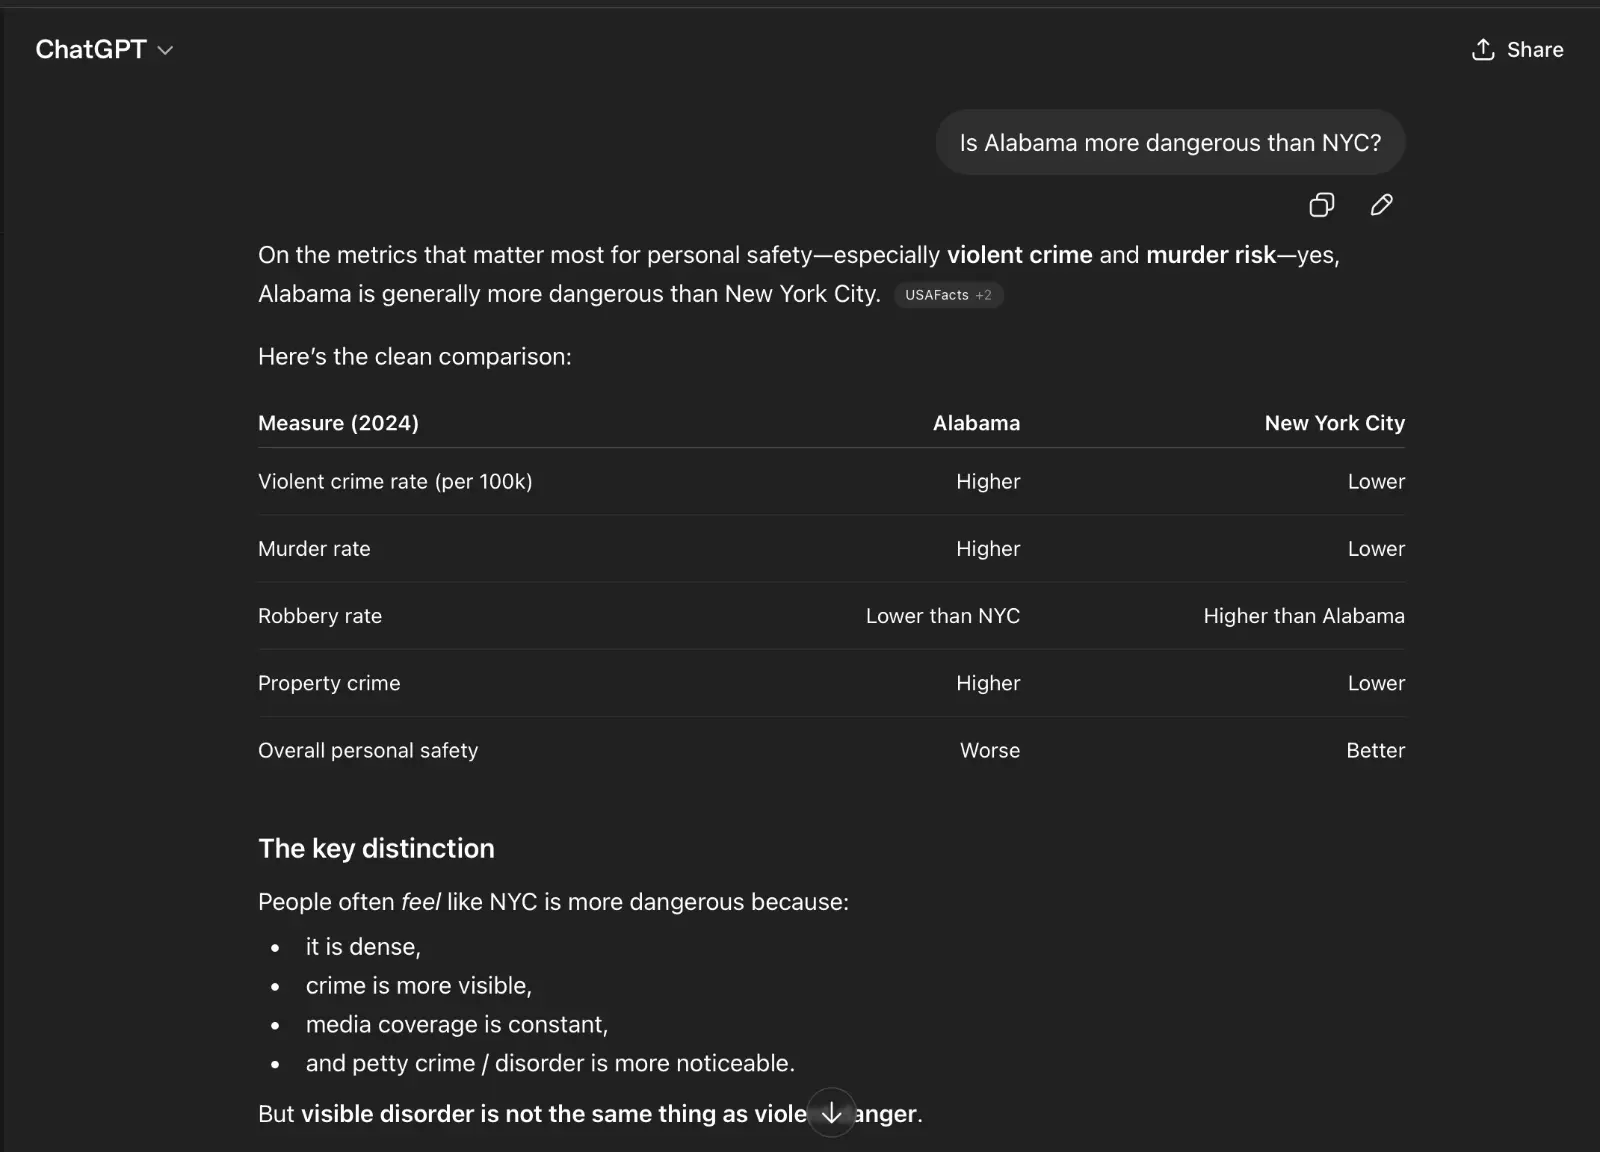Edit the message using the pencil icon

point(1381,205)
